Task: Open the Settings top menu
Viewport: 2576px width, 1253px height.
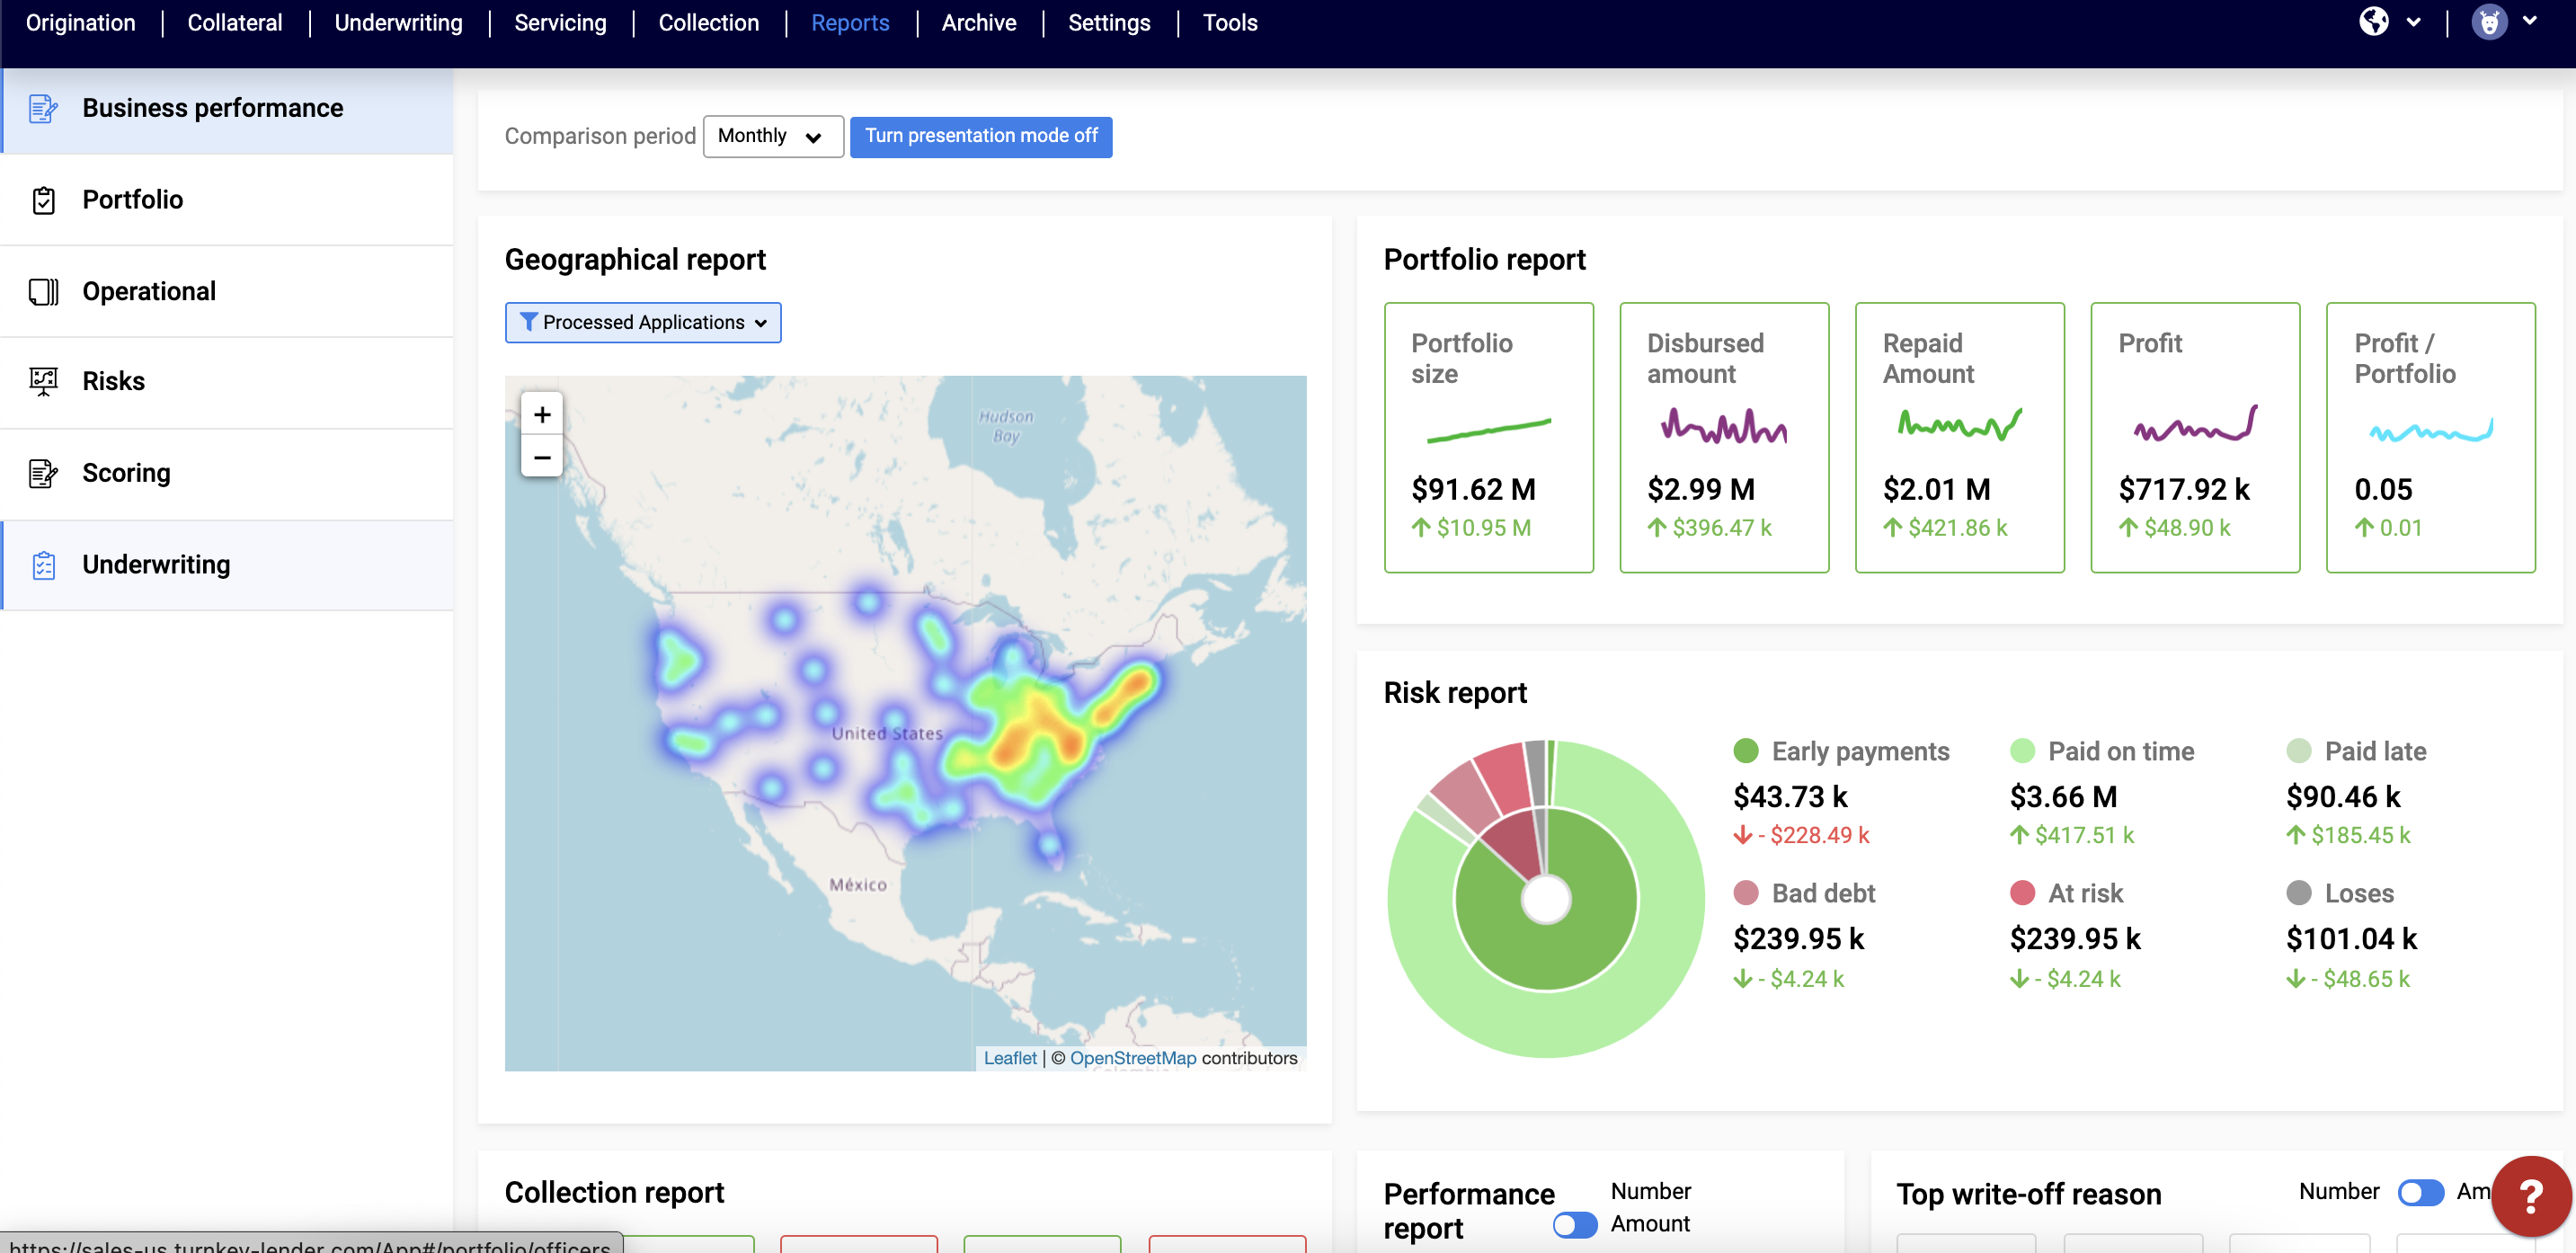Action: (x=1108, y=22)
